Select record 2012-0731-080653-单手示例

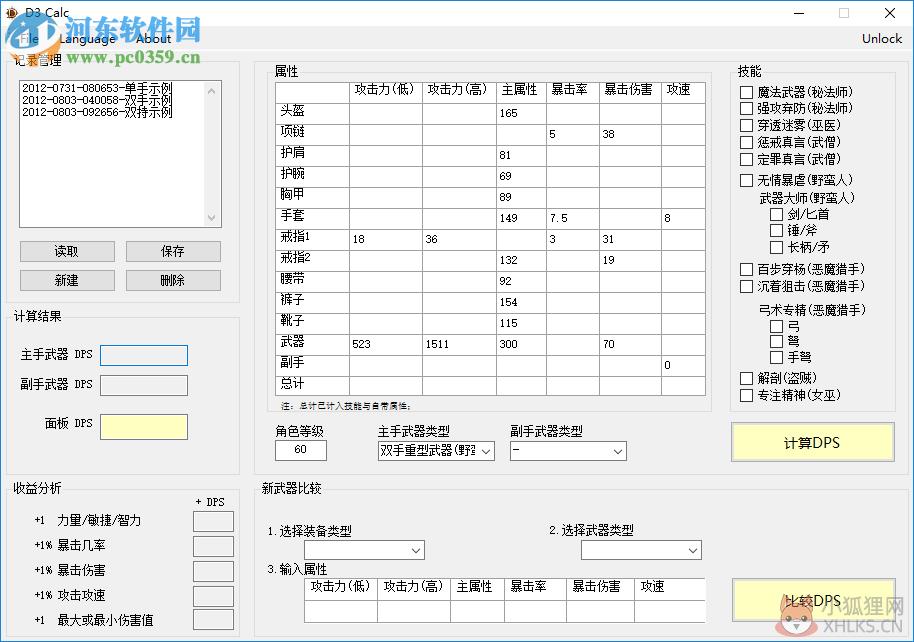[97, 88]
